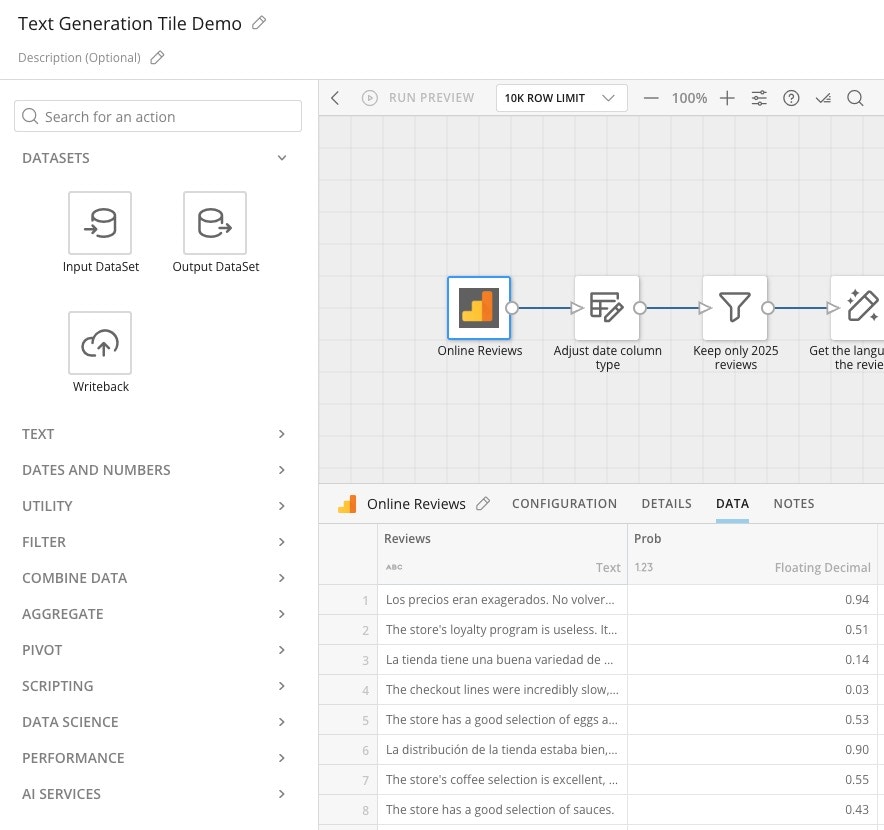Click the Input DataSet tile icon

(100, 223)
